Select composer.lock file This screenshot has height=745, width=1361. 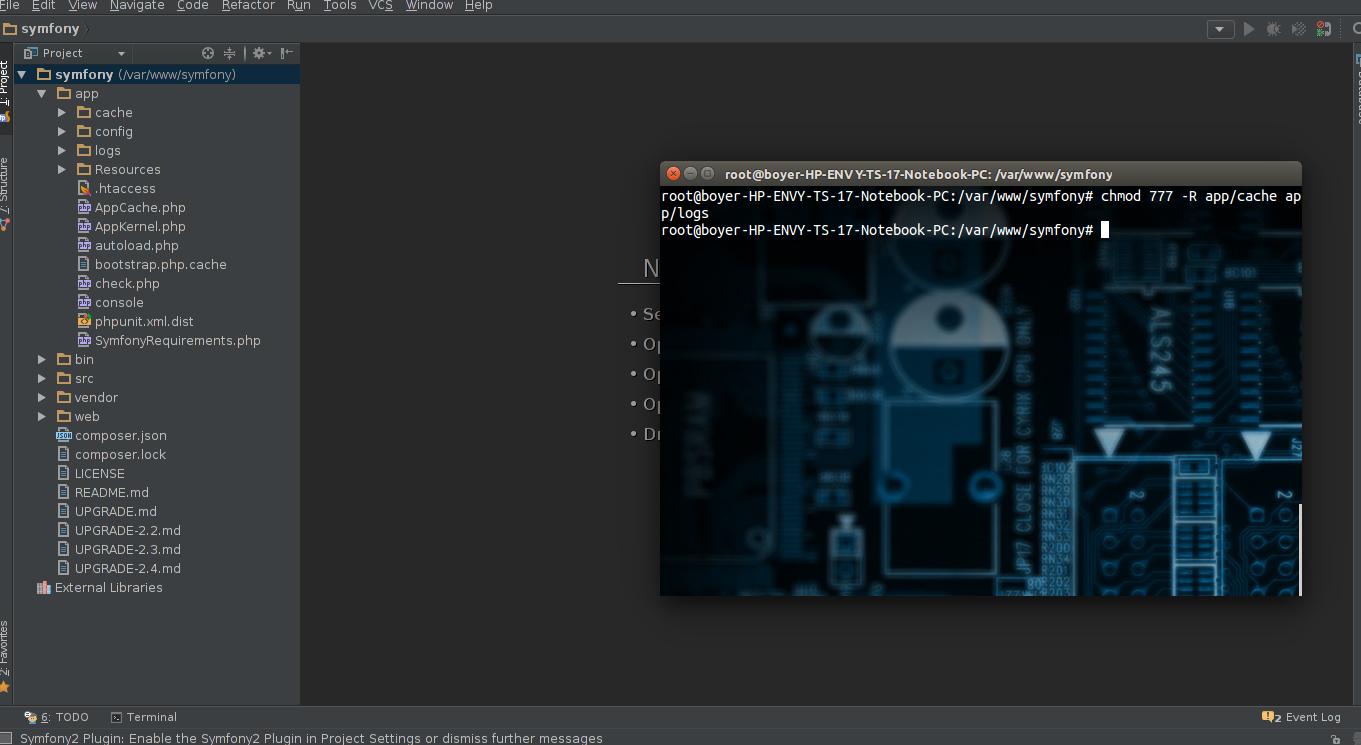[x=120, y=454]
